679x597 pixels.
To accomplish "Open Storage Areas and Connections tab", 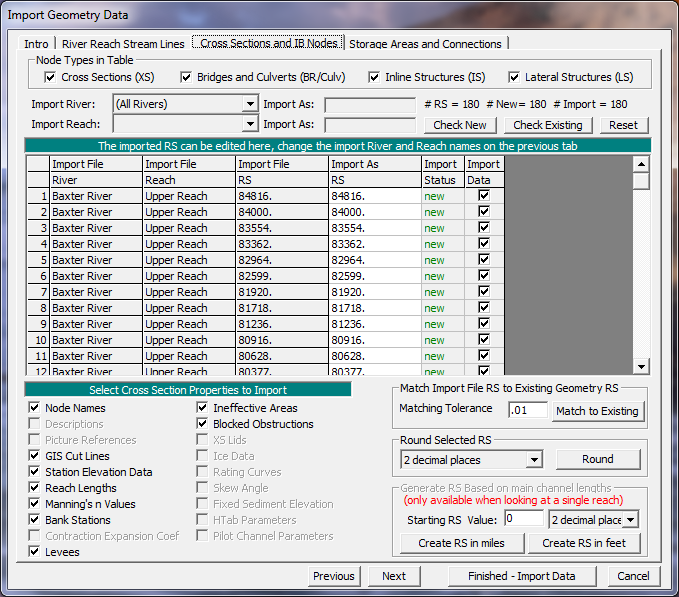I will click(x=425, y=44).
